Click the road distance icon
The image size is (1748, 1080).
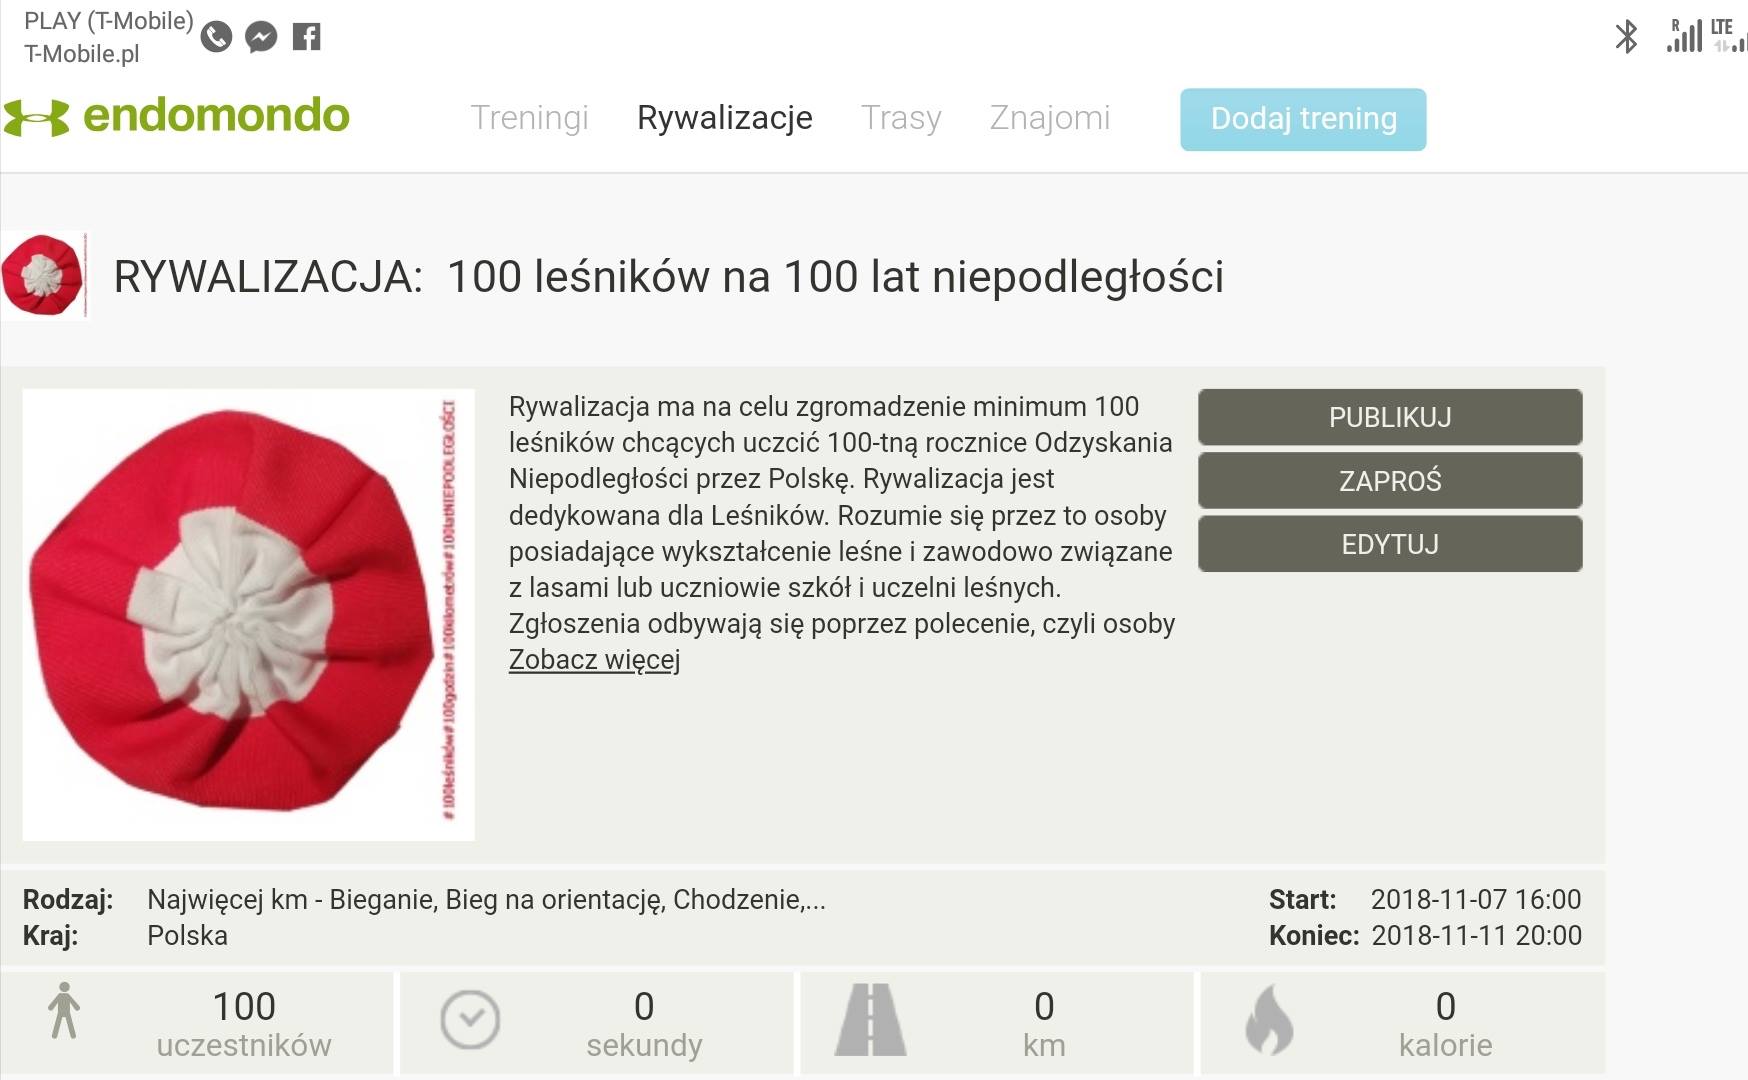pyautogui.click(x=870, y=1020)
